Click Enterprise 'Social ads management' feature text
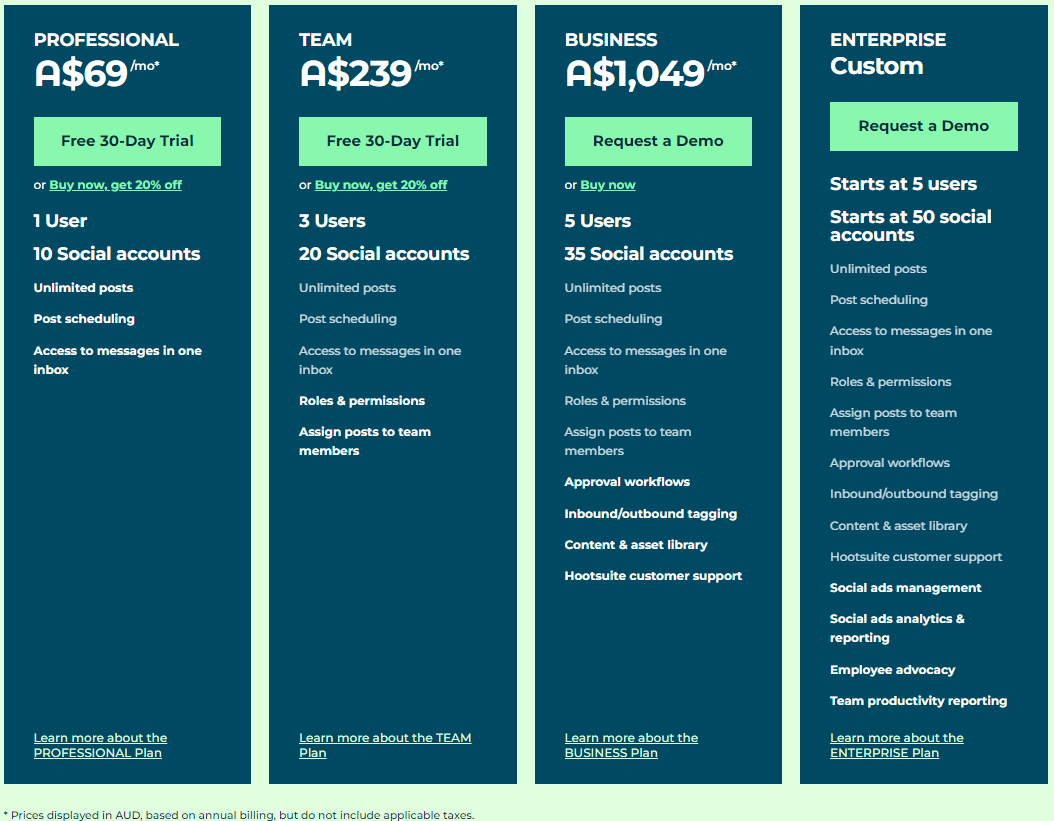This screenshot has width=1054, height=821. click(905, 588)
